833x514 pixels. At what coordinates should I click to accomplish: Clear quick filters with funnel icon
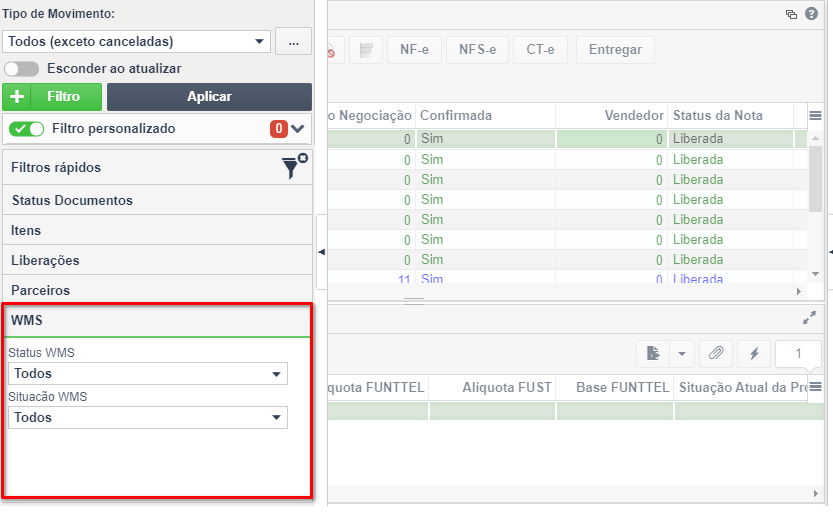[x=294, y=167]
